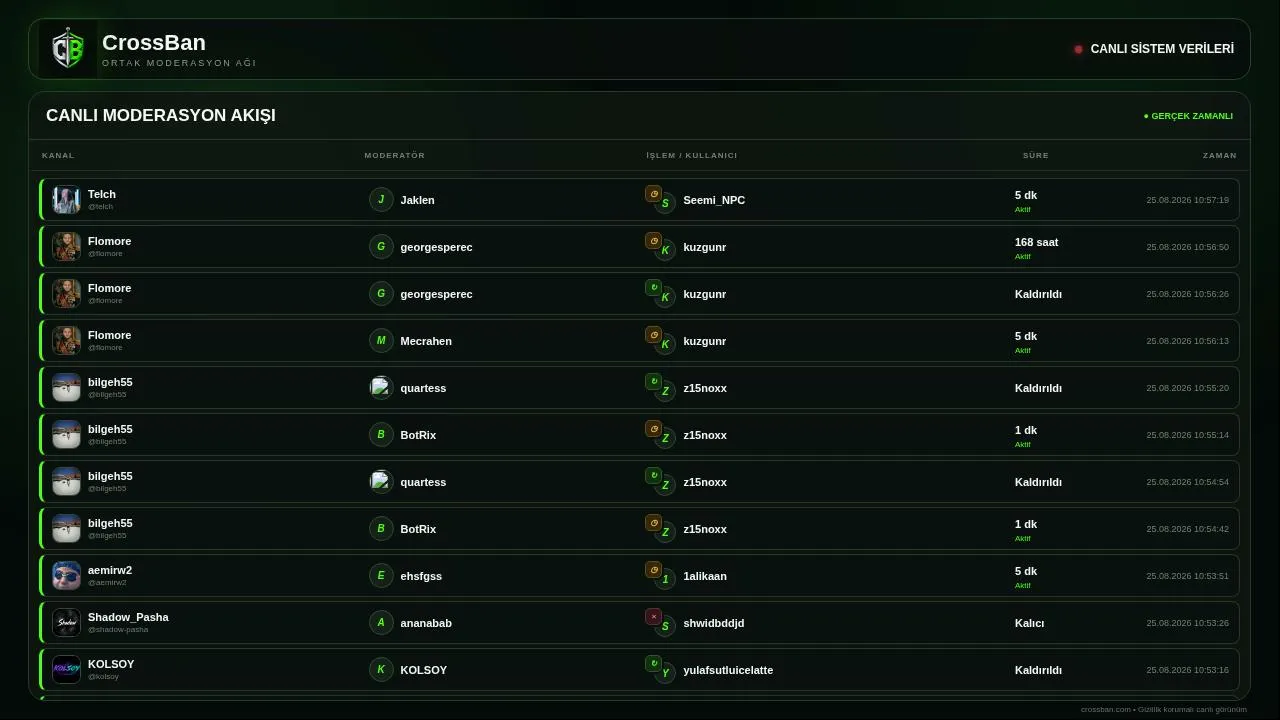Viewport: 1280px width, 720px height.
Task: Select the Zaman column header
Action: (1219, 156)
